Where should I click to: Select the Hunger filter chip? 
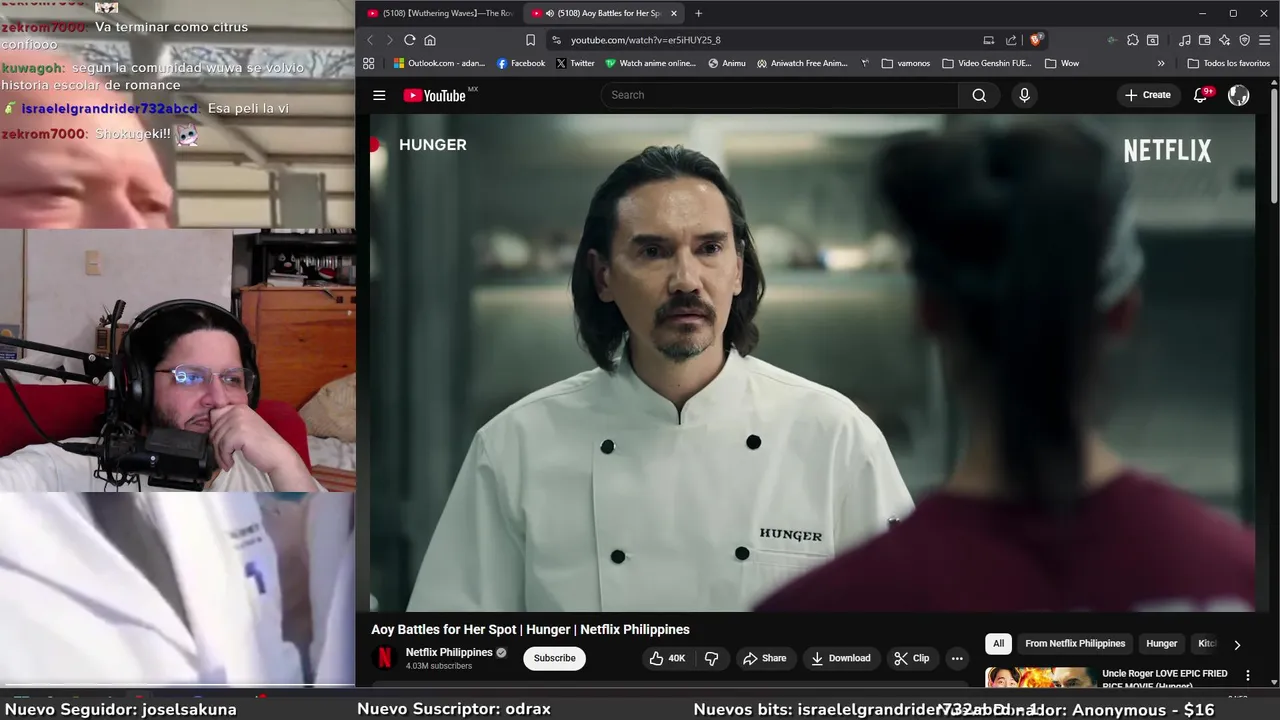tap(1161, 644)
